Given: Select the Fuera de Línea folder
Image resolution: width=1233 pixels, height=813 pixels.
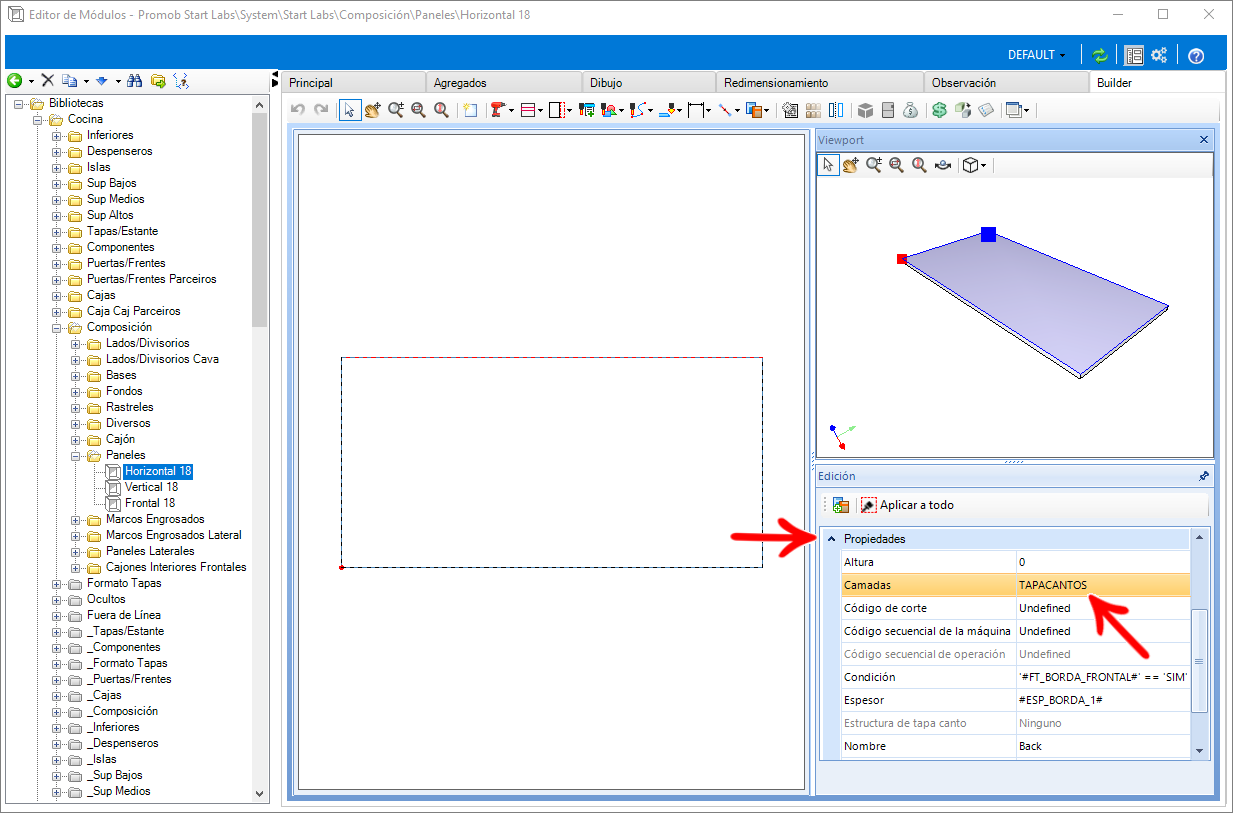Looking at the screenshot, I should point(123,615).
